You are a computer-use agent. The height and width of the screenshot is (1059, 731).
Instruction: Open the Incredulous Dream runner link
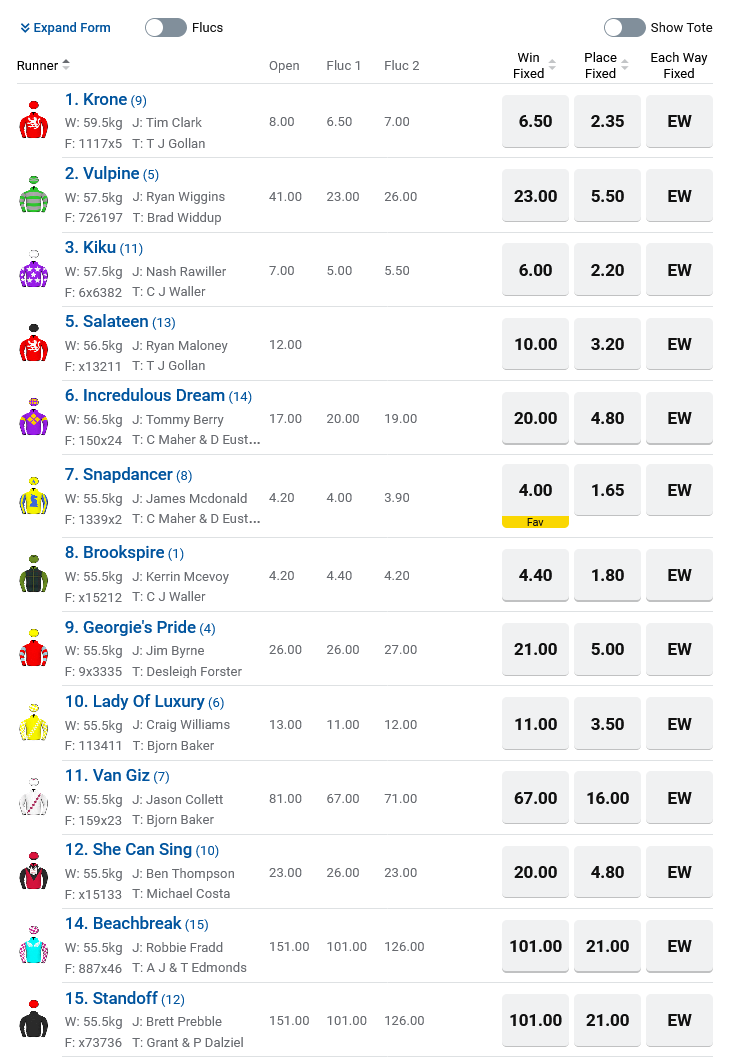(x=153, y=396)
